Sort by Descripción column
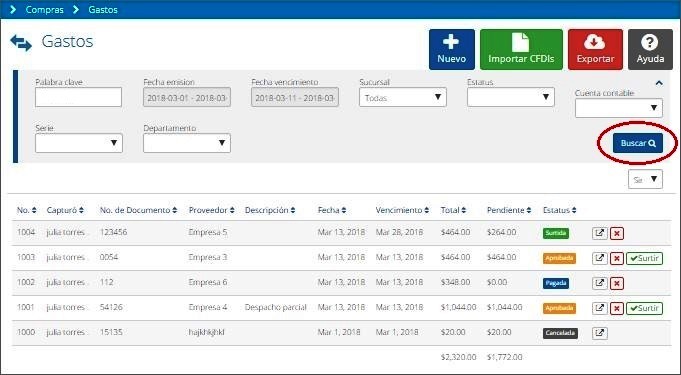 (x=270, y=210)
